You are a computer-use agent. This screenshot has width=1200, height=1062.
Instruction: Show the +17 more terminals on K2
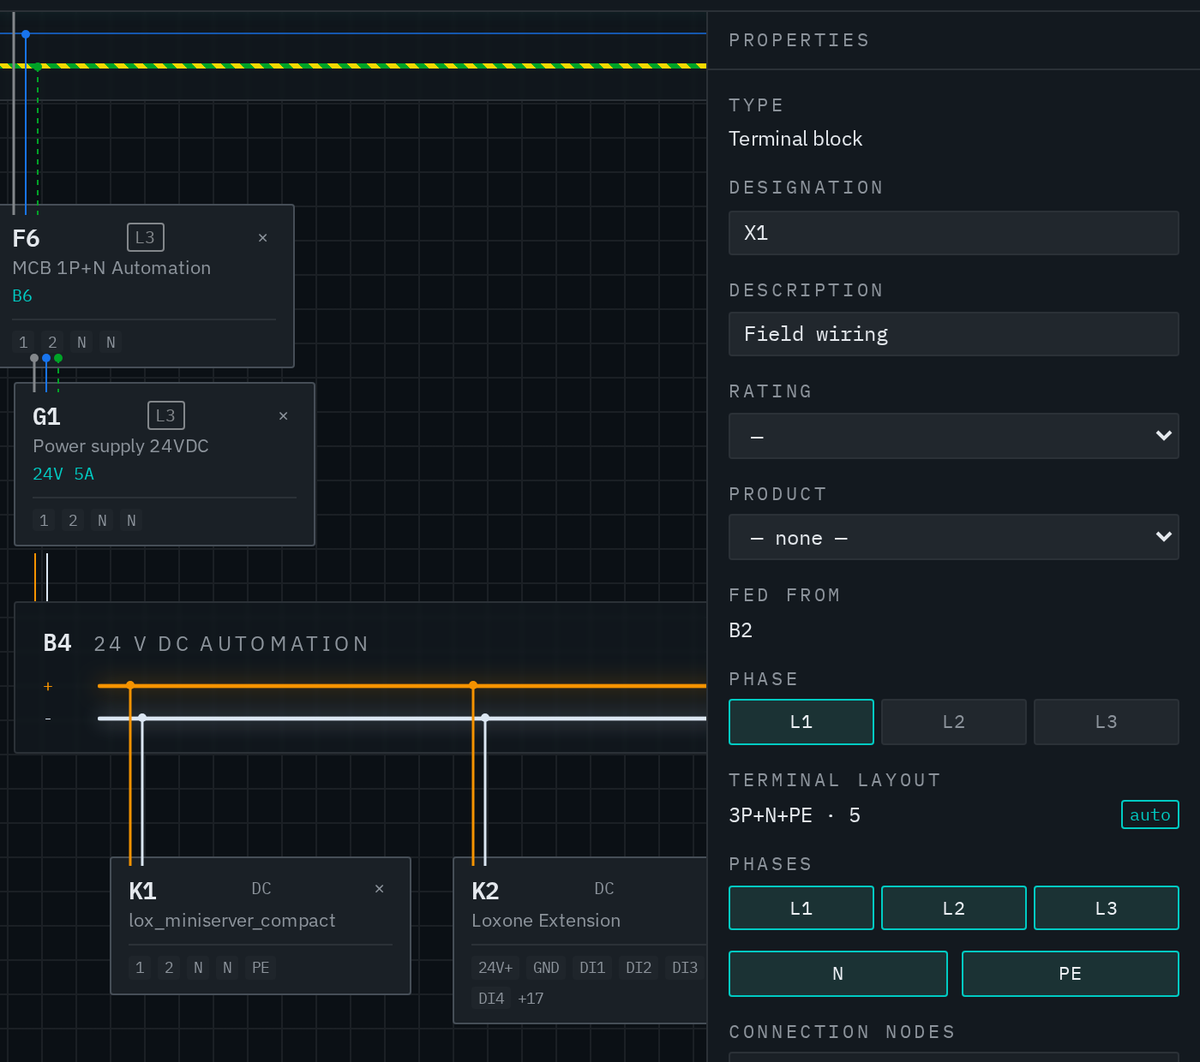point(531,998)
